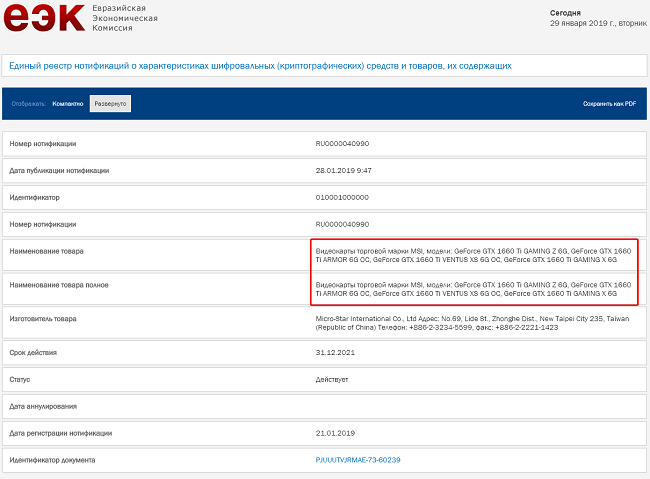Image resolution: width=650 pixels, height=479 pixels.
Task: Click the Наименование товара полное label
Action: tap(59, 285)
